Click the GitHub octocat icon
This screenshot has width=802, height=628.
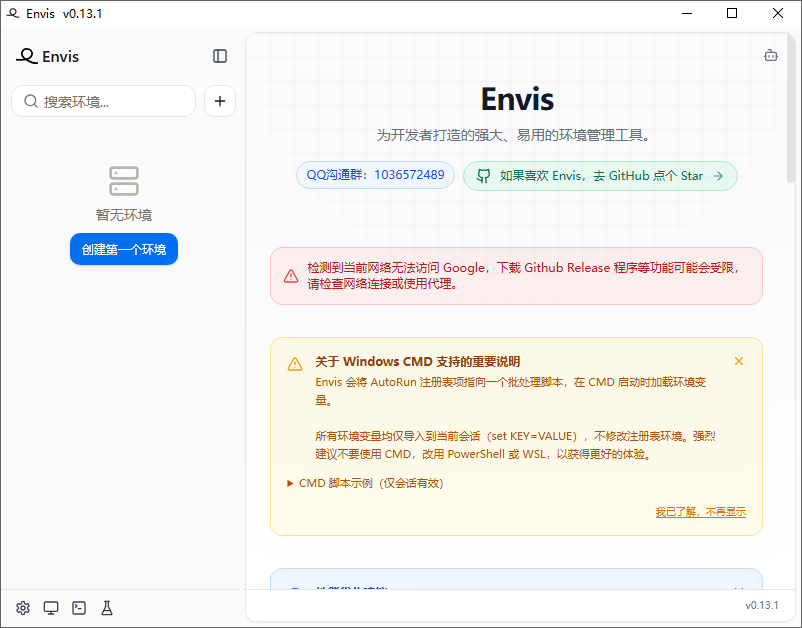(483, 176)
